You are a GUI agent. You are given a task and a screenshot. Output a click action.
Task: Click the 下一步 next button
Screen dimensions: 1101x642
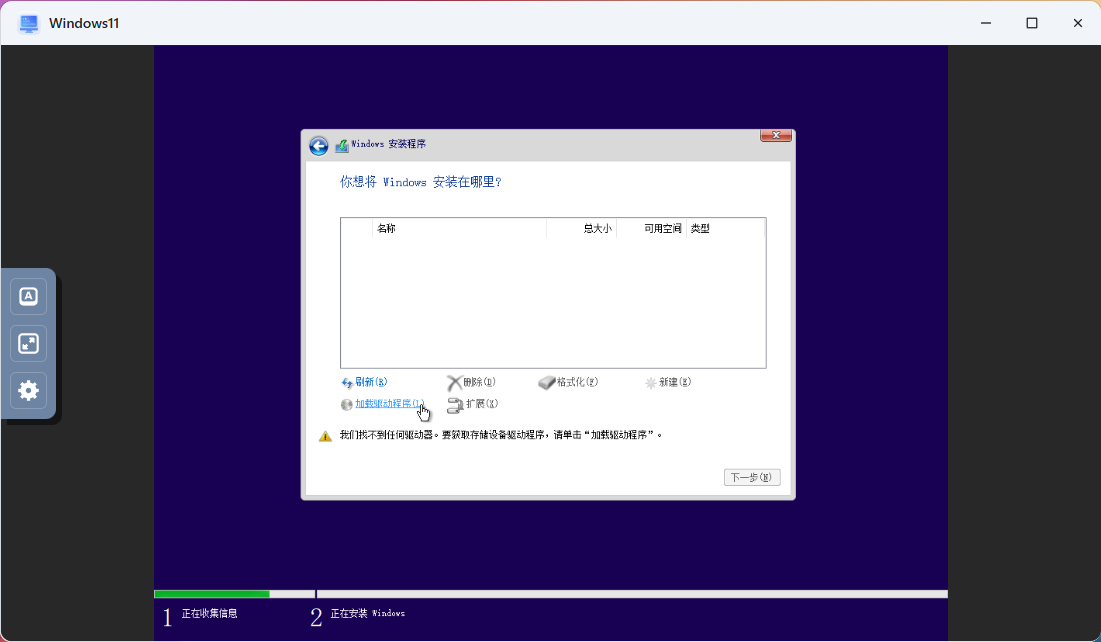752,478
